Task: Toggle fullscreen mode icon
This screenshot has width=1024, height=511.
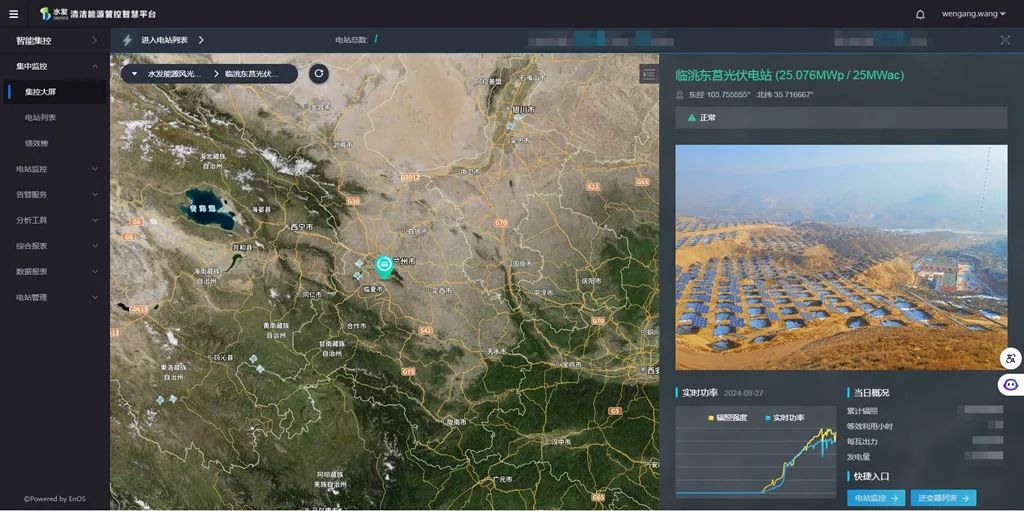Action: pos(1005,40)
